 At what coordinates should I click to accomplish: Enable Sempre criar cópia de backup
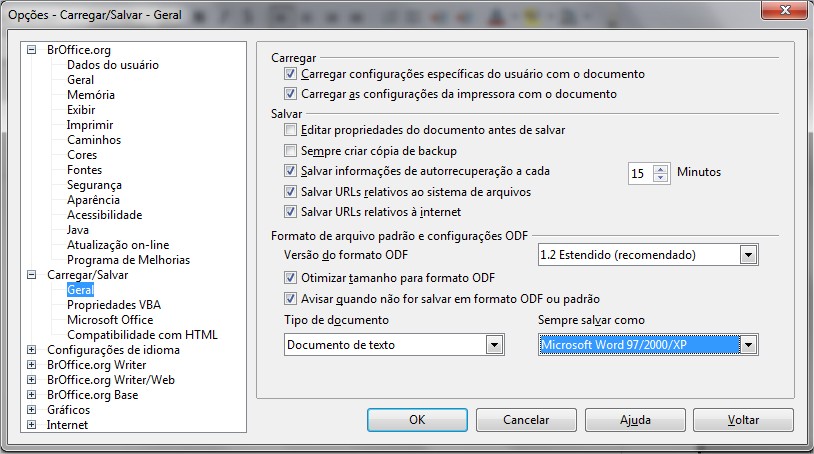pos(290,150)
